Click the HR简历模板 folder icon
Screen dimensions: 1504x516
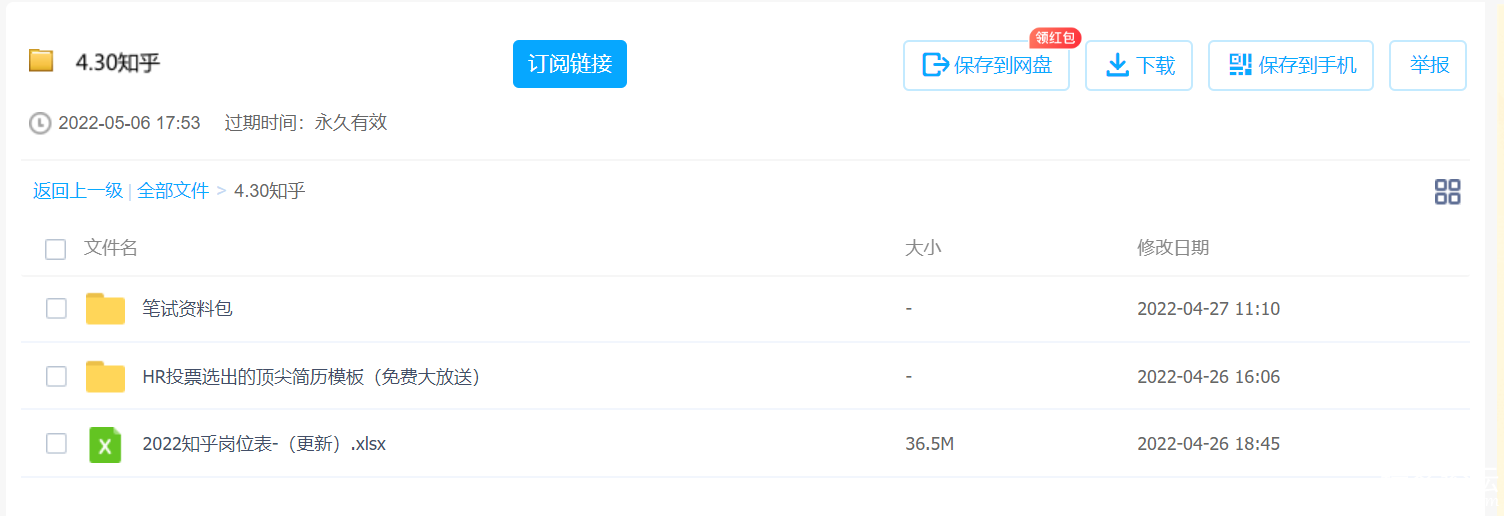coord(105,376)
